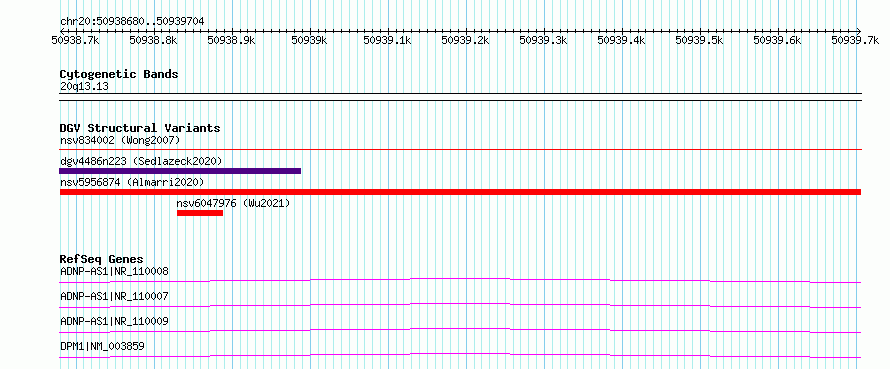Select the 20q13.13 band label

click(x=84, y=87)
